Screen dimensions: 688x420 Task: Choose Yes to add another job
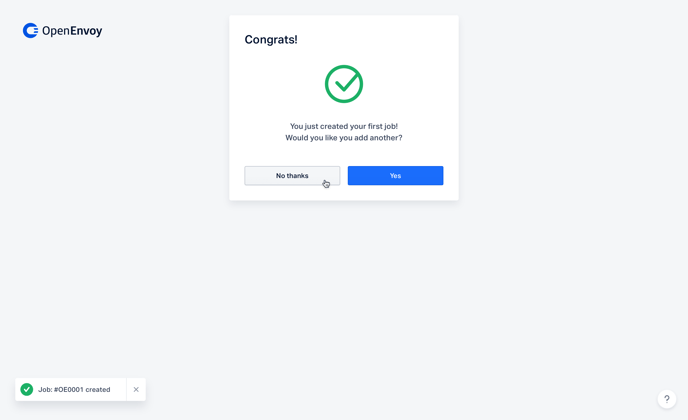(395, 176)
